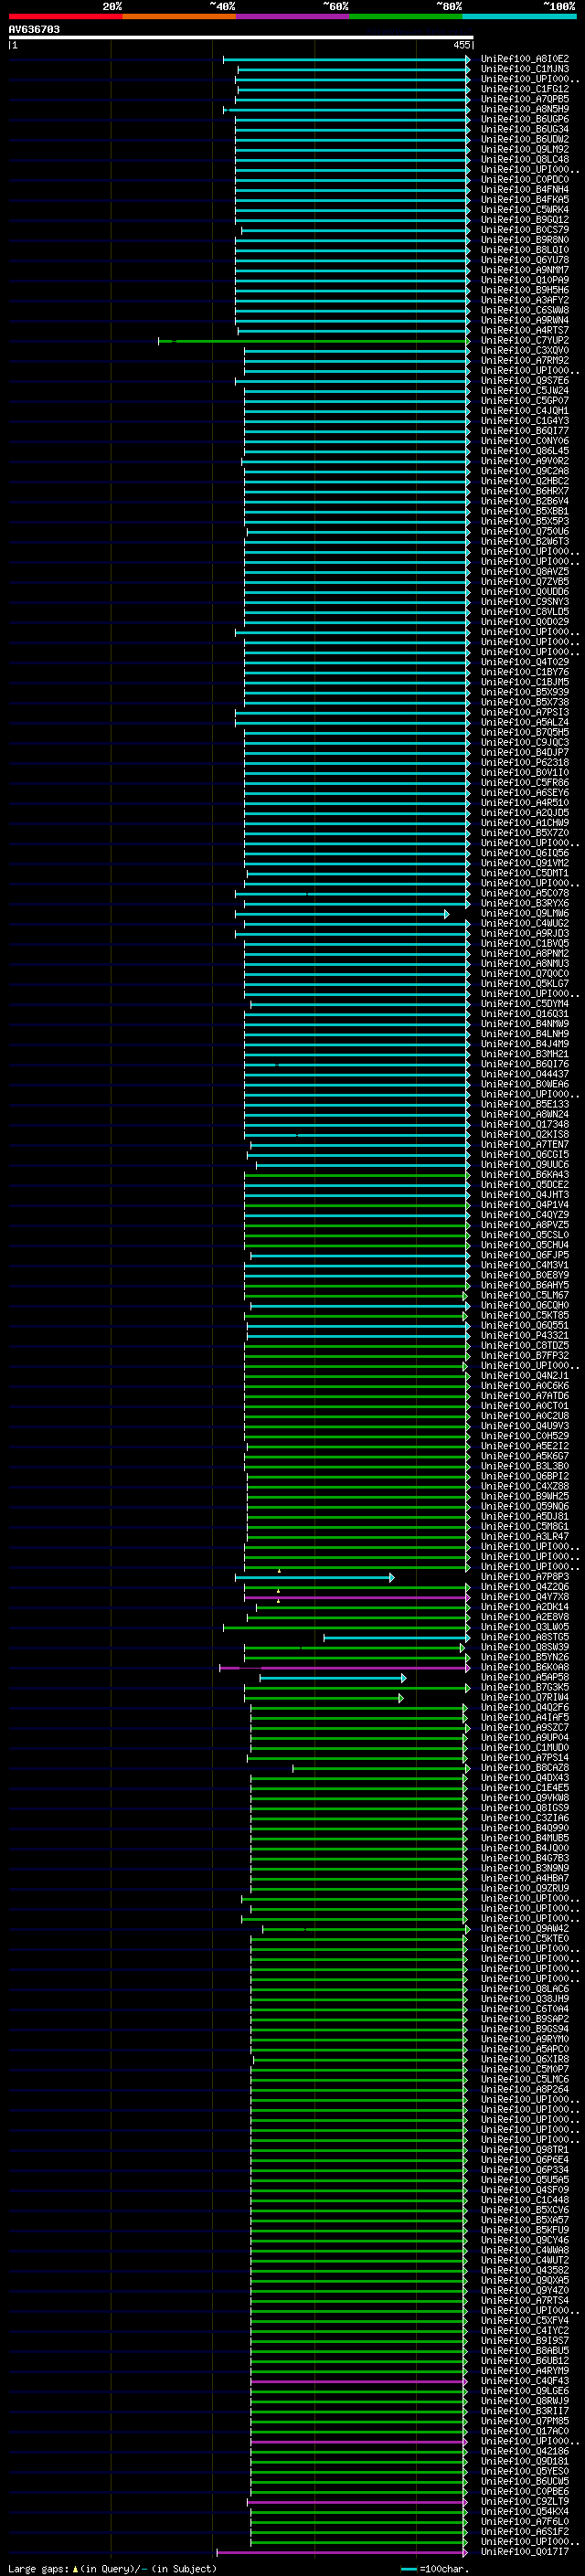Screen dimensions: 585x2576
Task: Select the UniRef100_Q5KLG7 label
Action: click(x=525, y=984)
